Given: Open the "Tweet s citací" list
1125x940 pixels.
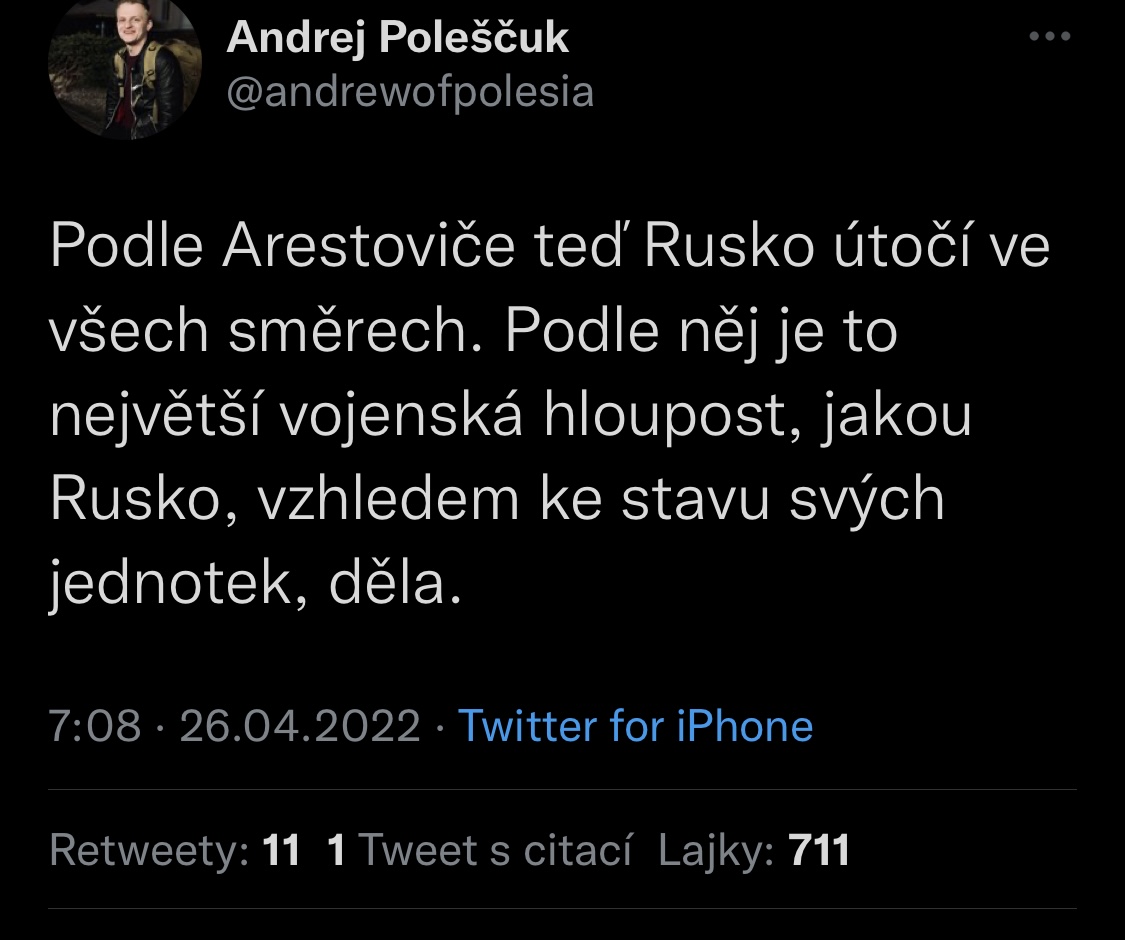Looking at the screenshot, I should (494, 850).
